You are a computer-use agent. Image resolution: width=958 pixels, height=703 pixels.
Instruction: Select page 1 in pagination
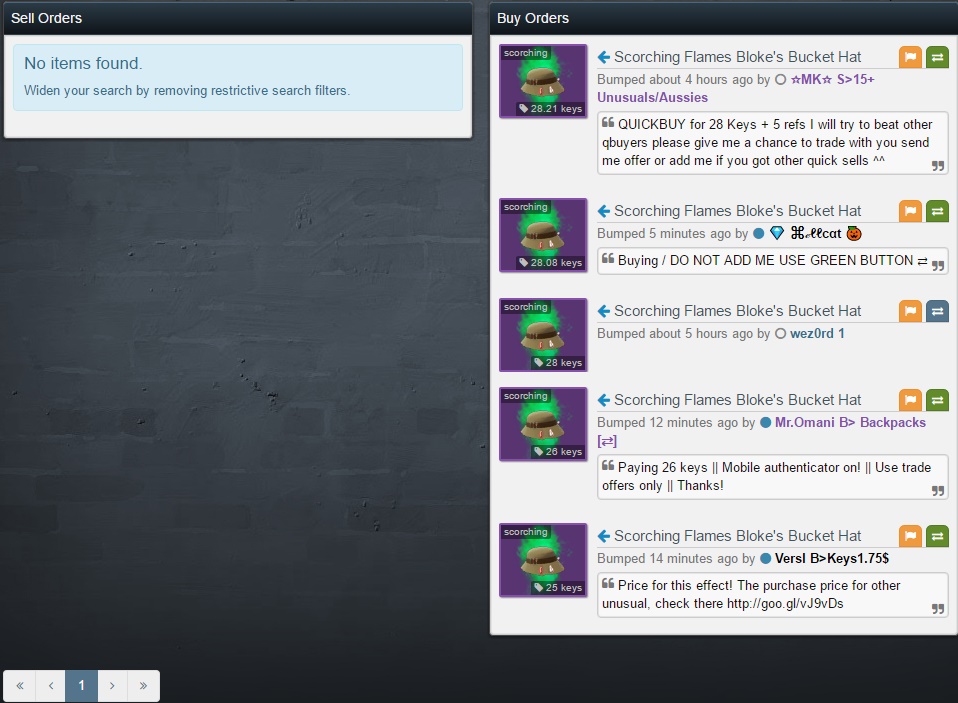[81, 686]
